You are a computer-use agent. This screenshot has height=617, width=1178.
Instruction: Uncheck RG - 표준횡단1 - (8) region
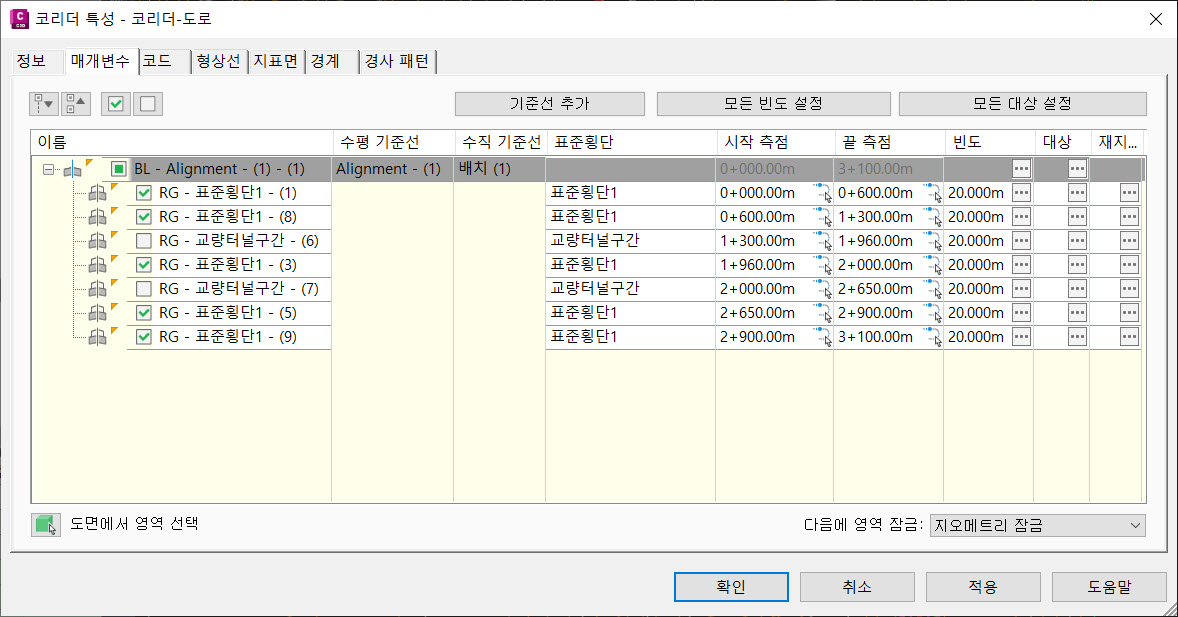tap(144, 217)
